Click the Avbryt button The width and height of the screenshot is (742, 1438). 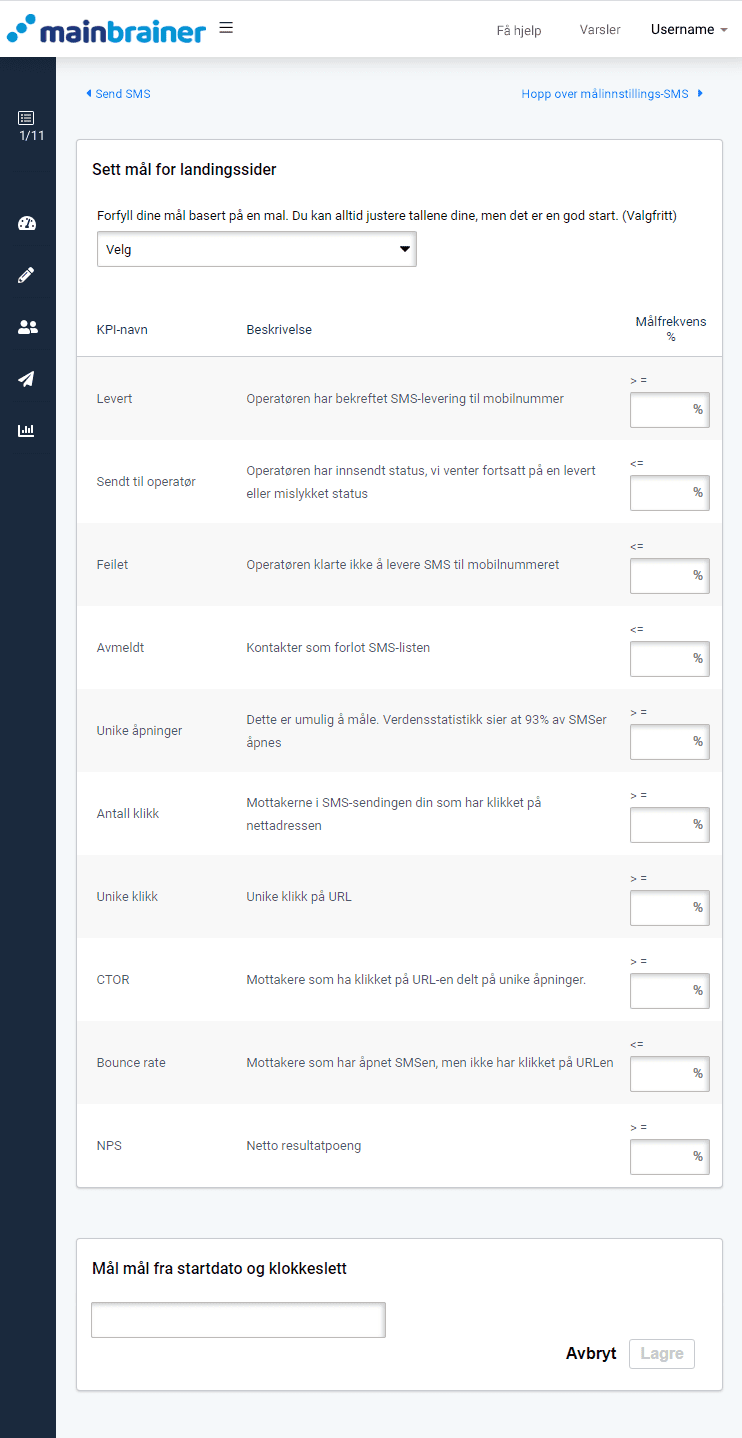[591, 1354]
